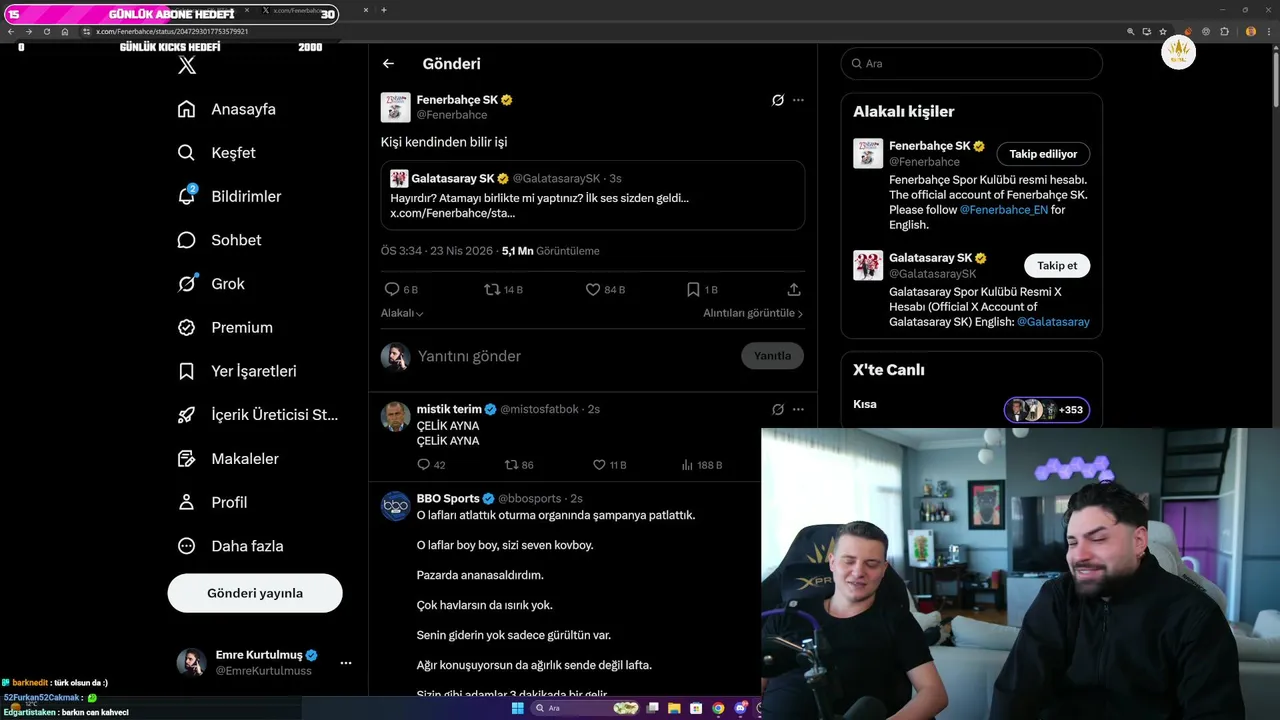Click Takip ediliyor button for Fenerbahçe SK
Viewport: 1280px width, 720px height.
tap(1043, 154)
